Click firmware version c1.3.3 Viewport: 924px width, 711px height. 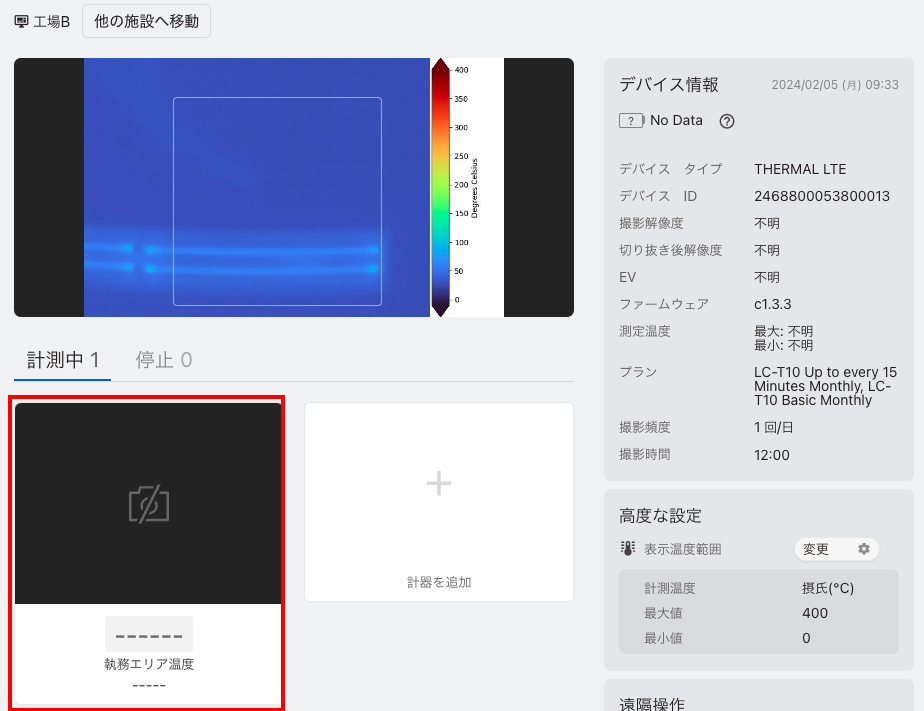pos(773,305)
